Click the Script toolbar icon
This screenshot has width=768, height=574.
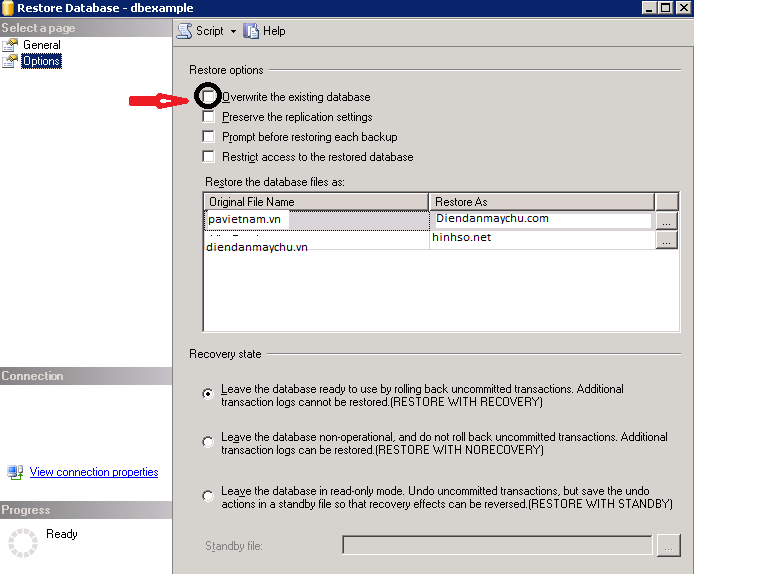coord(185,31)
